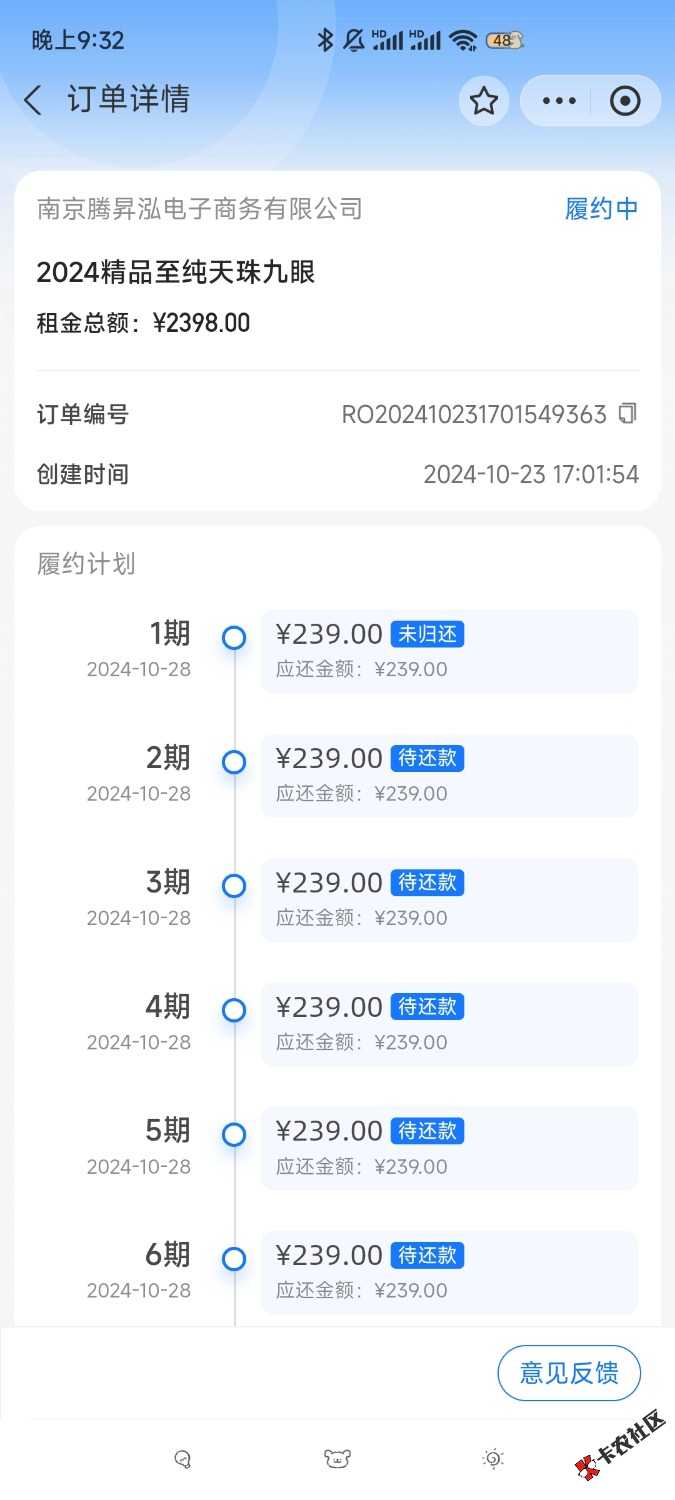Viewport: 675px width, 1500px height.
Task: Tap the company name 南京腾昇泓电子商务有限公司
Action: pyautogui.click(x=200, y=208)
